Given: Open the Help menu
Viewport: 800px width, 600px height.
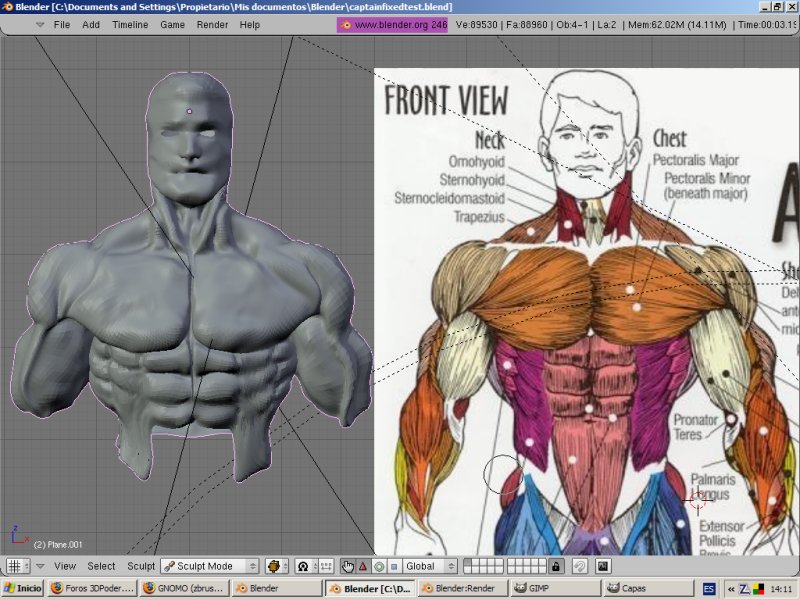Looking at the screenshot, I should click(x=249, y=24).
